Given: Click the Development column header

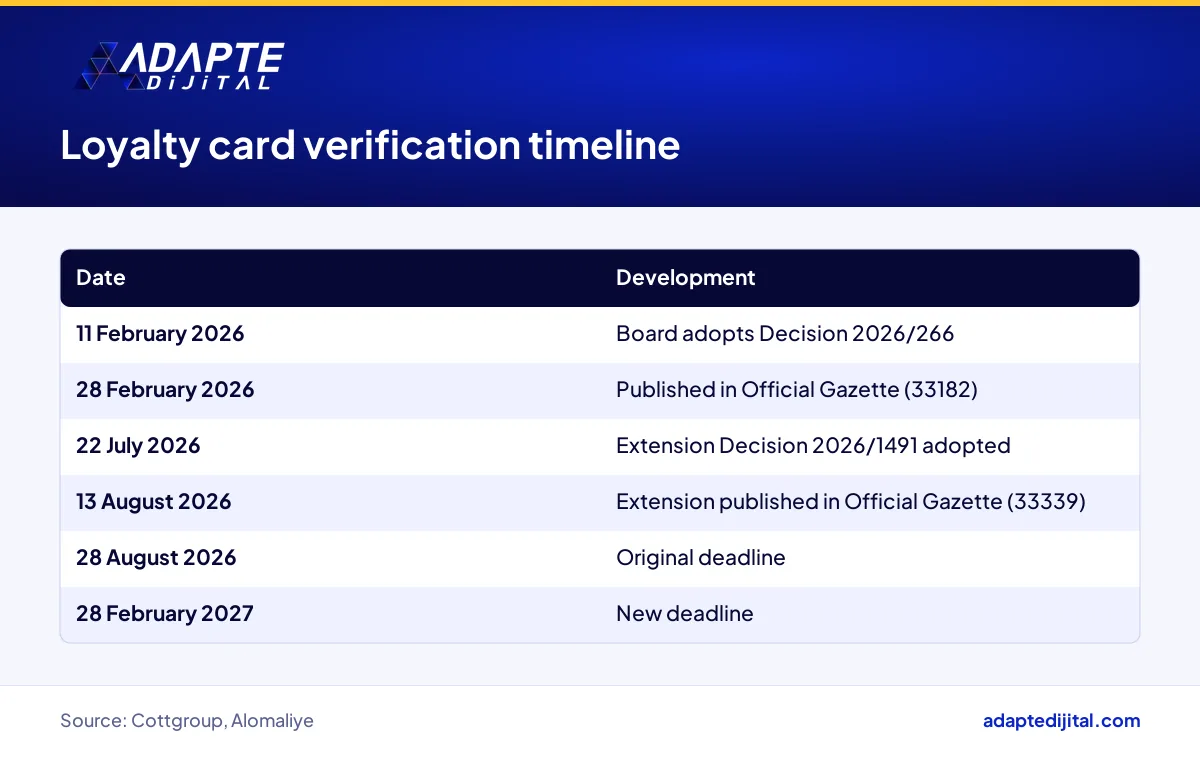Looking at the screenshot, I should click(686, 278).
